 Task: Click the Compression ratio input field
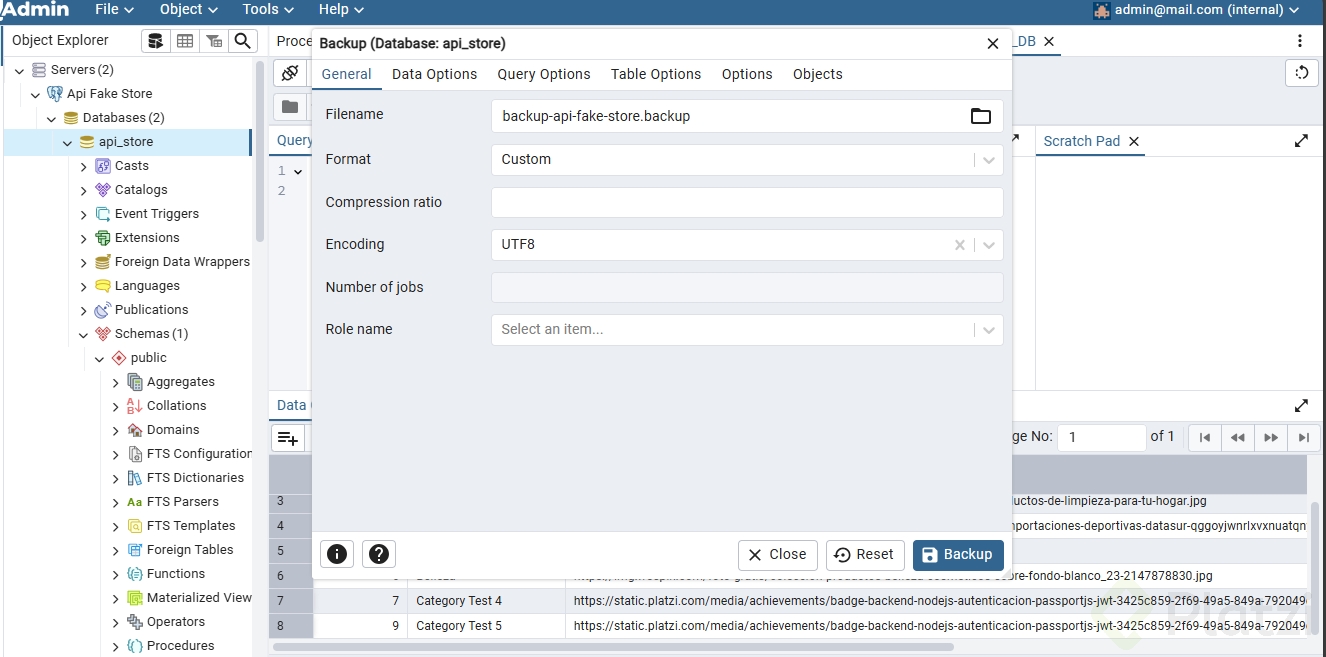click(746, 202)
